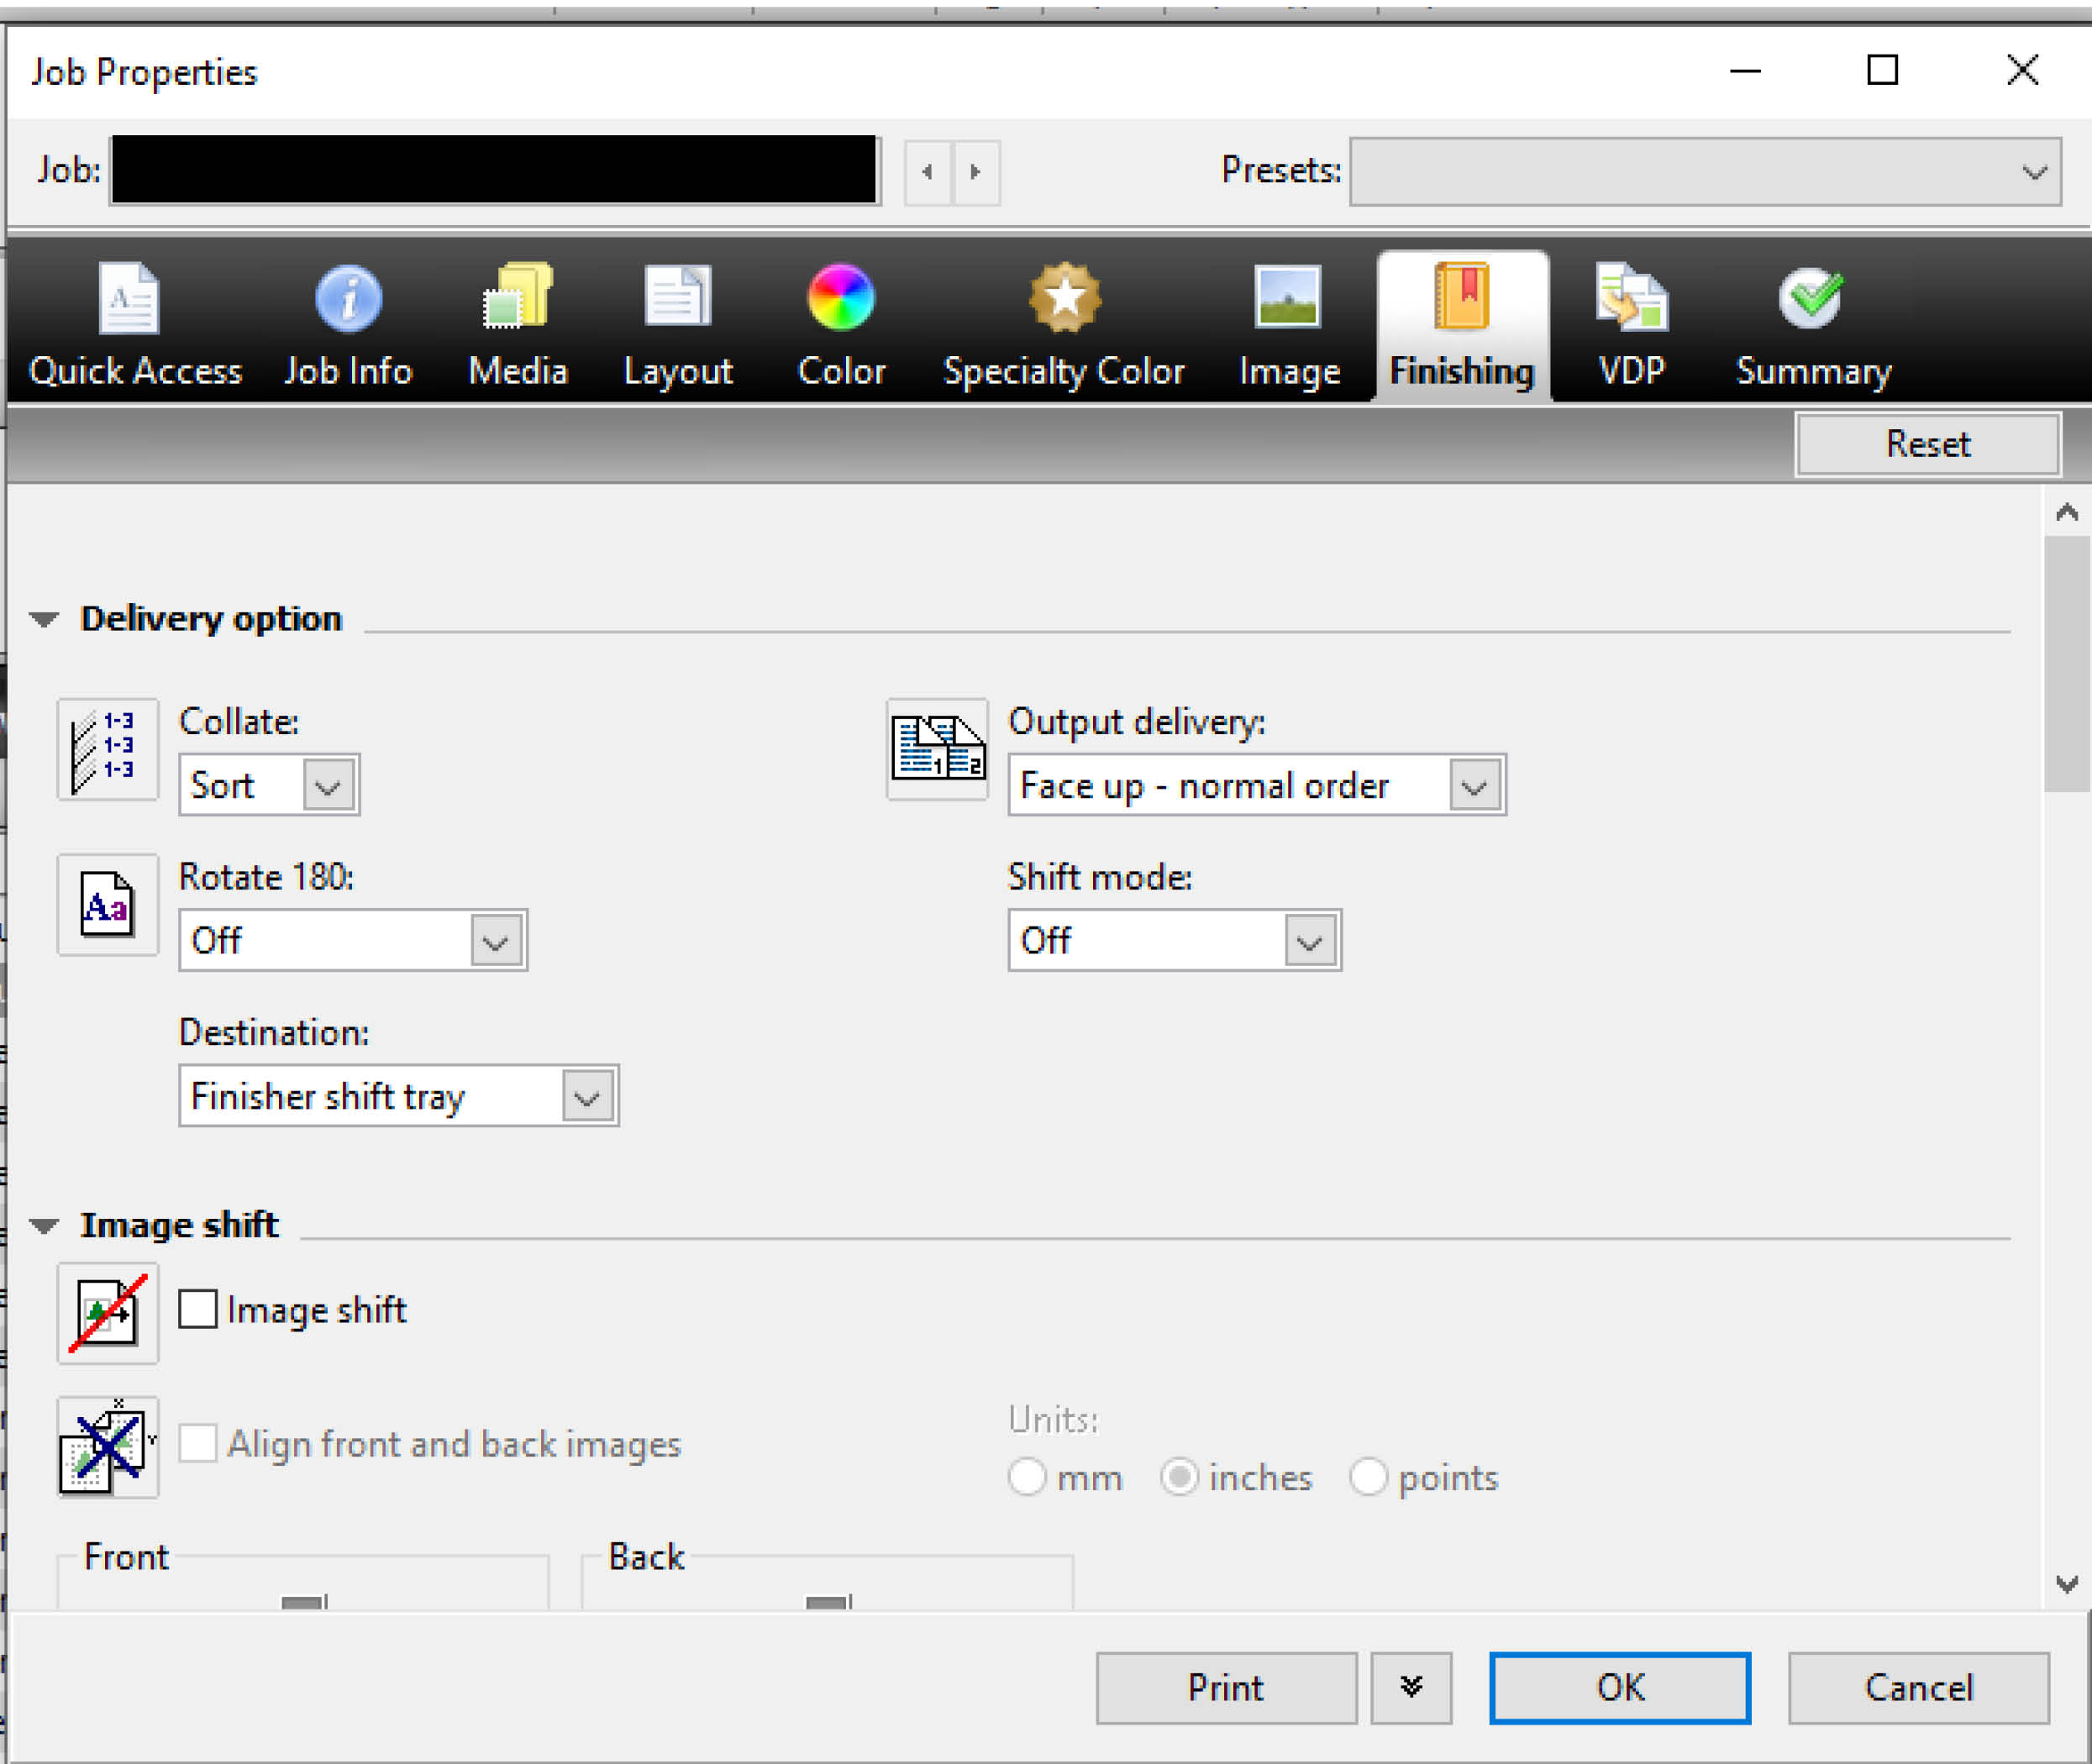Click the Print button
Image resolution: width=2092 pixels, height=1764 pixels.
point(1226,1688)
